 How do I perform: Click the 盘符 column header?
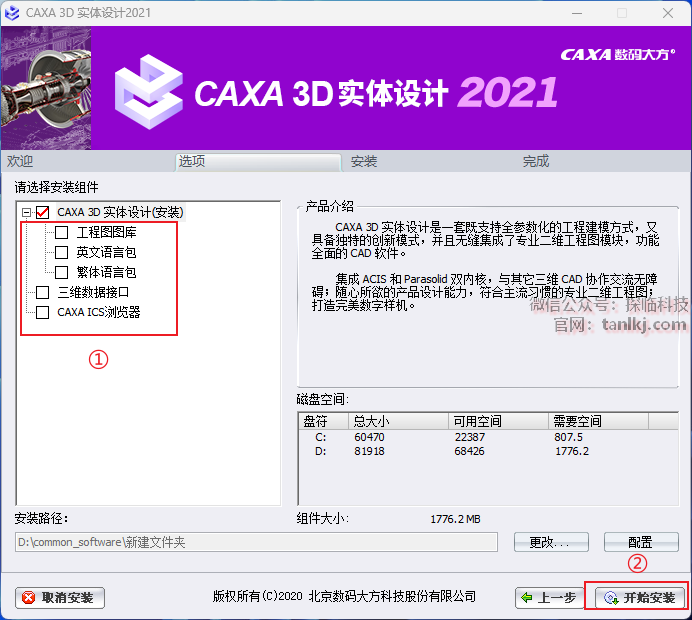pos(324,421)
